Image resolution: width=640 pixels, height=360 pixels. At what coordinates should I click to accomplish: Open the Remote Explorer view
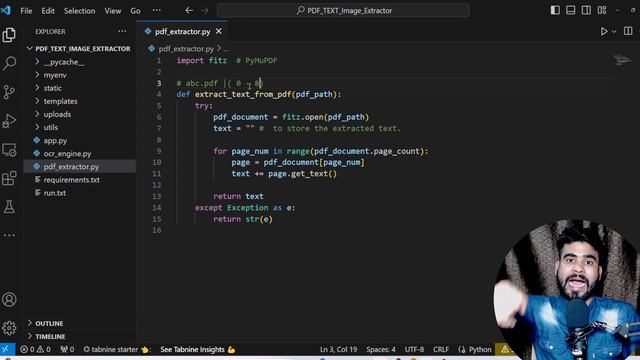9,150
